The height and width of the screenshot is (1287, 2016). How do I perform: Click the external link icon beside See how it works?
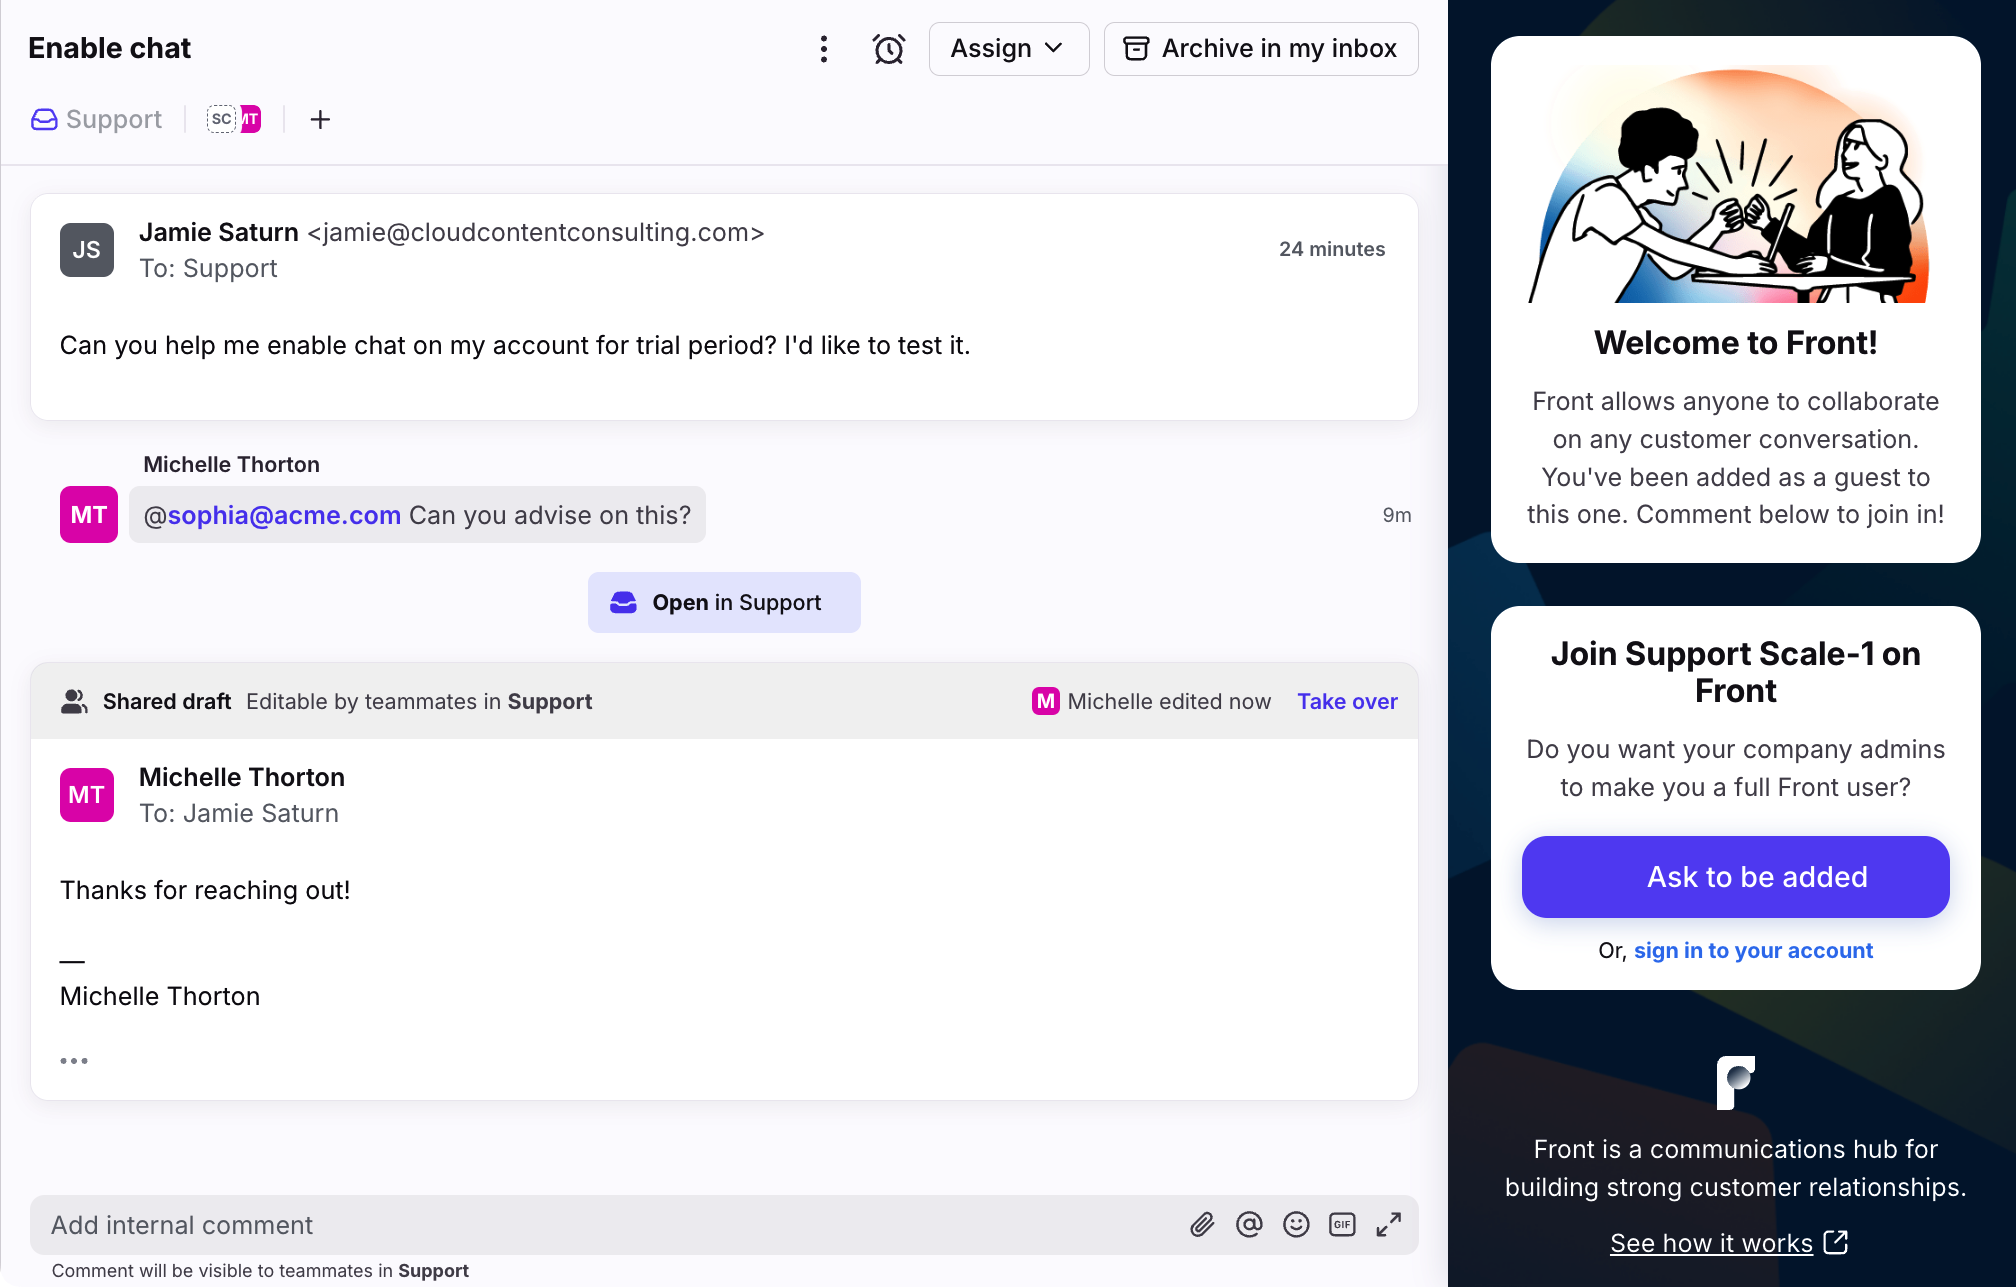[1836, 1242]
